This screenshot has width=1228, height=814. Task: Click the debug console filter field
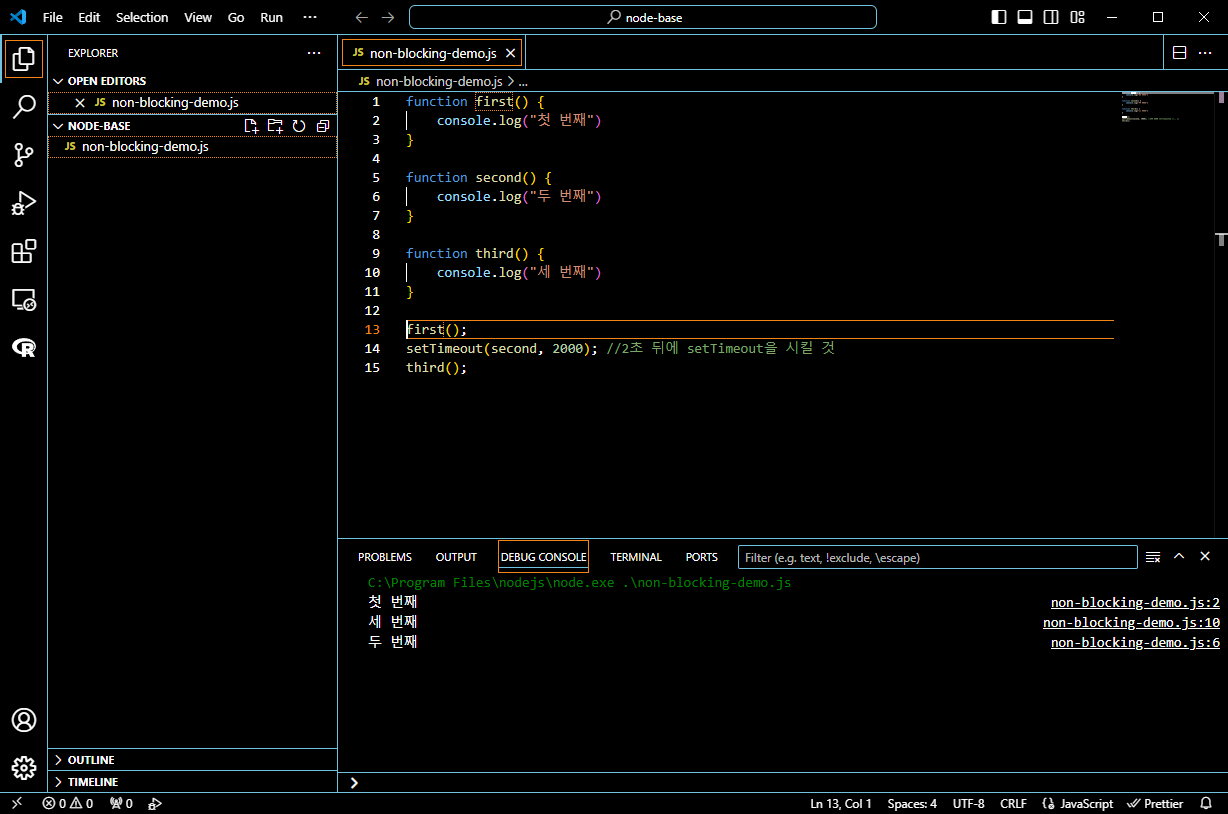[938, 557]
